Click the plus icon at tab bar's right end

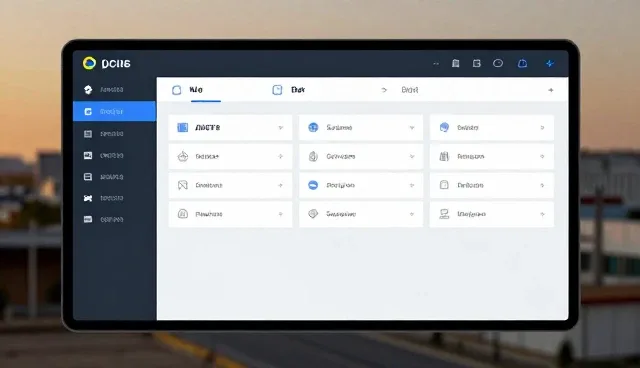[x=551, y=90]
